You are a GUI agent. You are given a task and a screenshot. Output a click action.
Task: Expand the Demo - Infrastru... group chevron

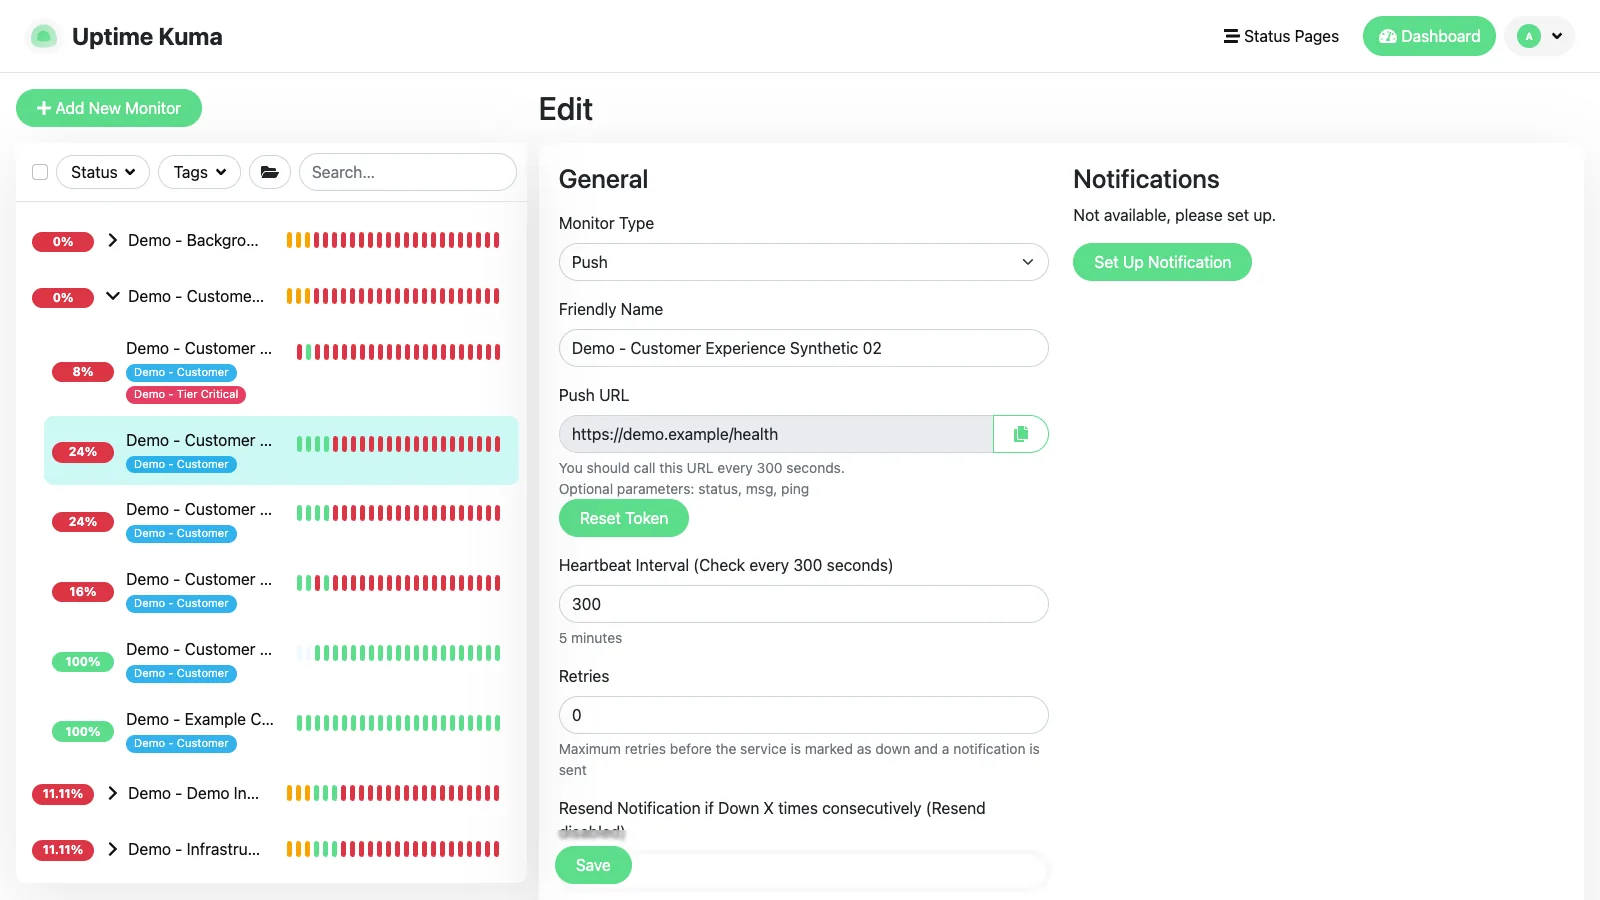113,849
